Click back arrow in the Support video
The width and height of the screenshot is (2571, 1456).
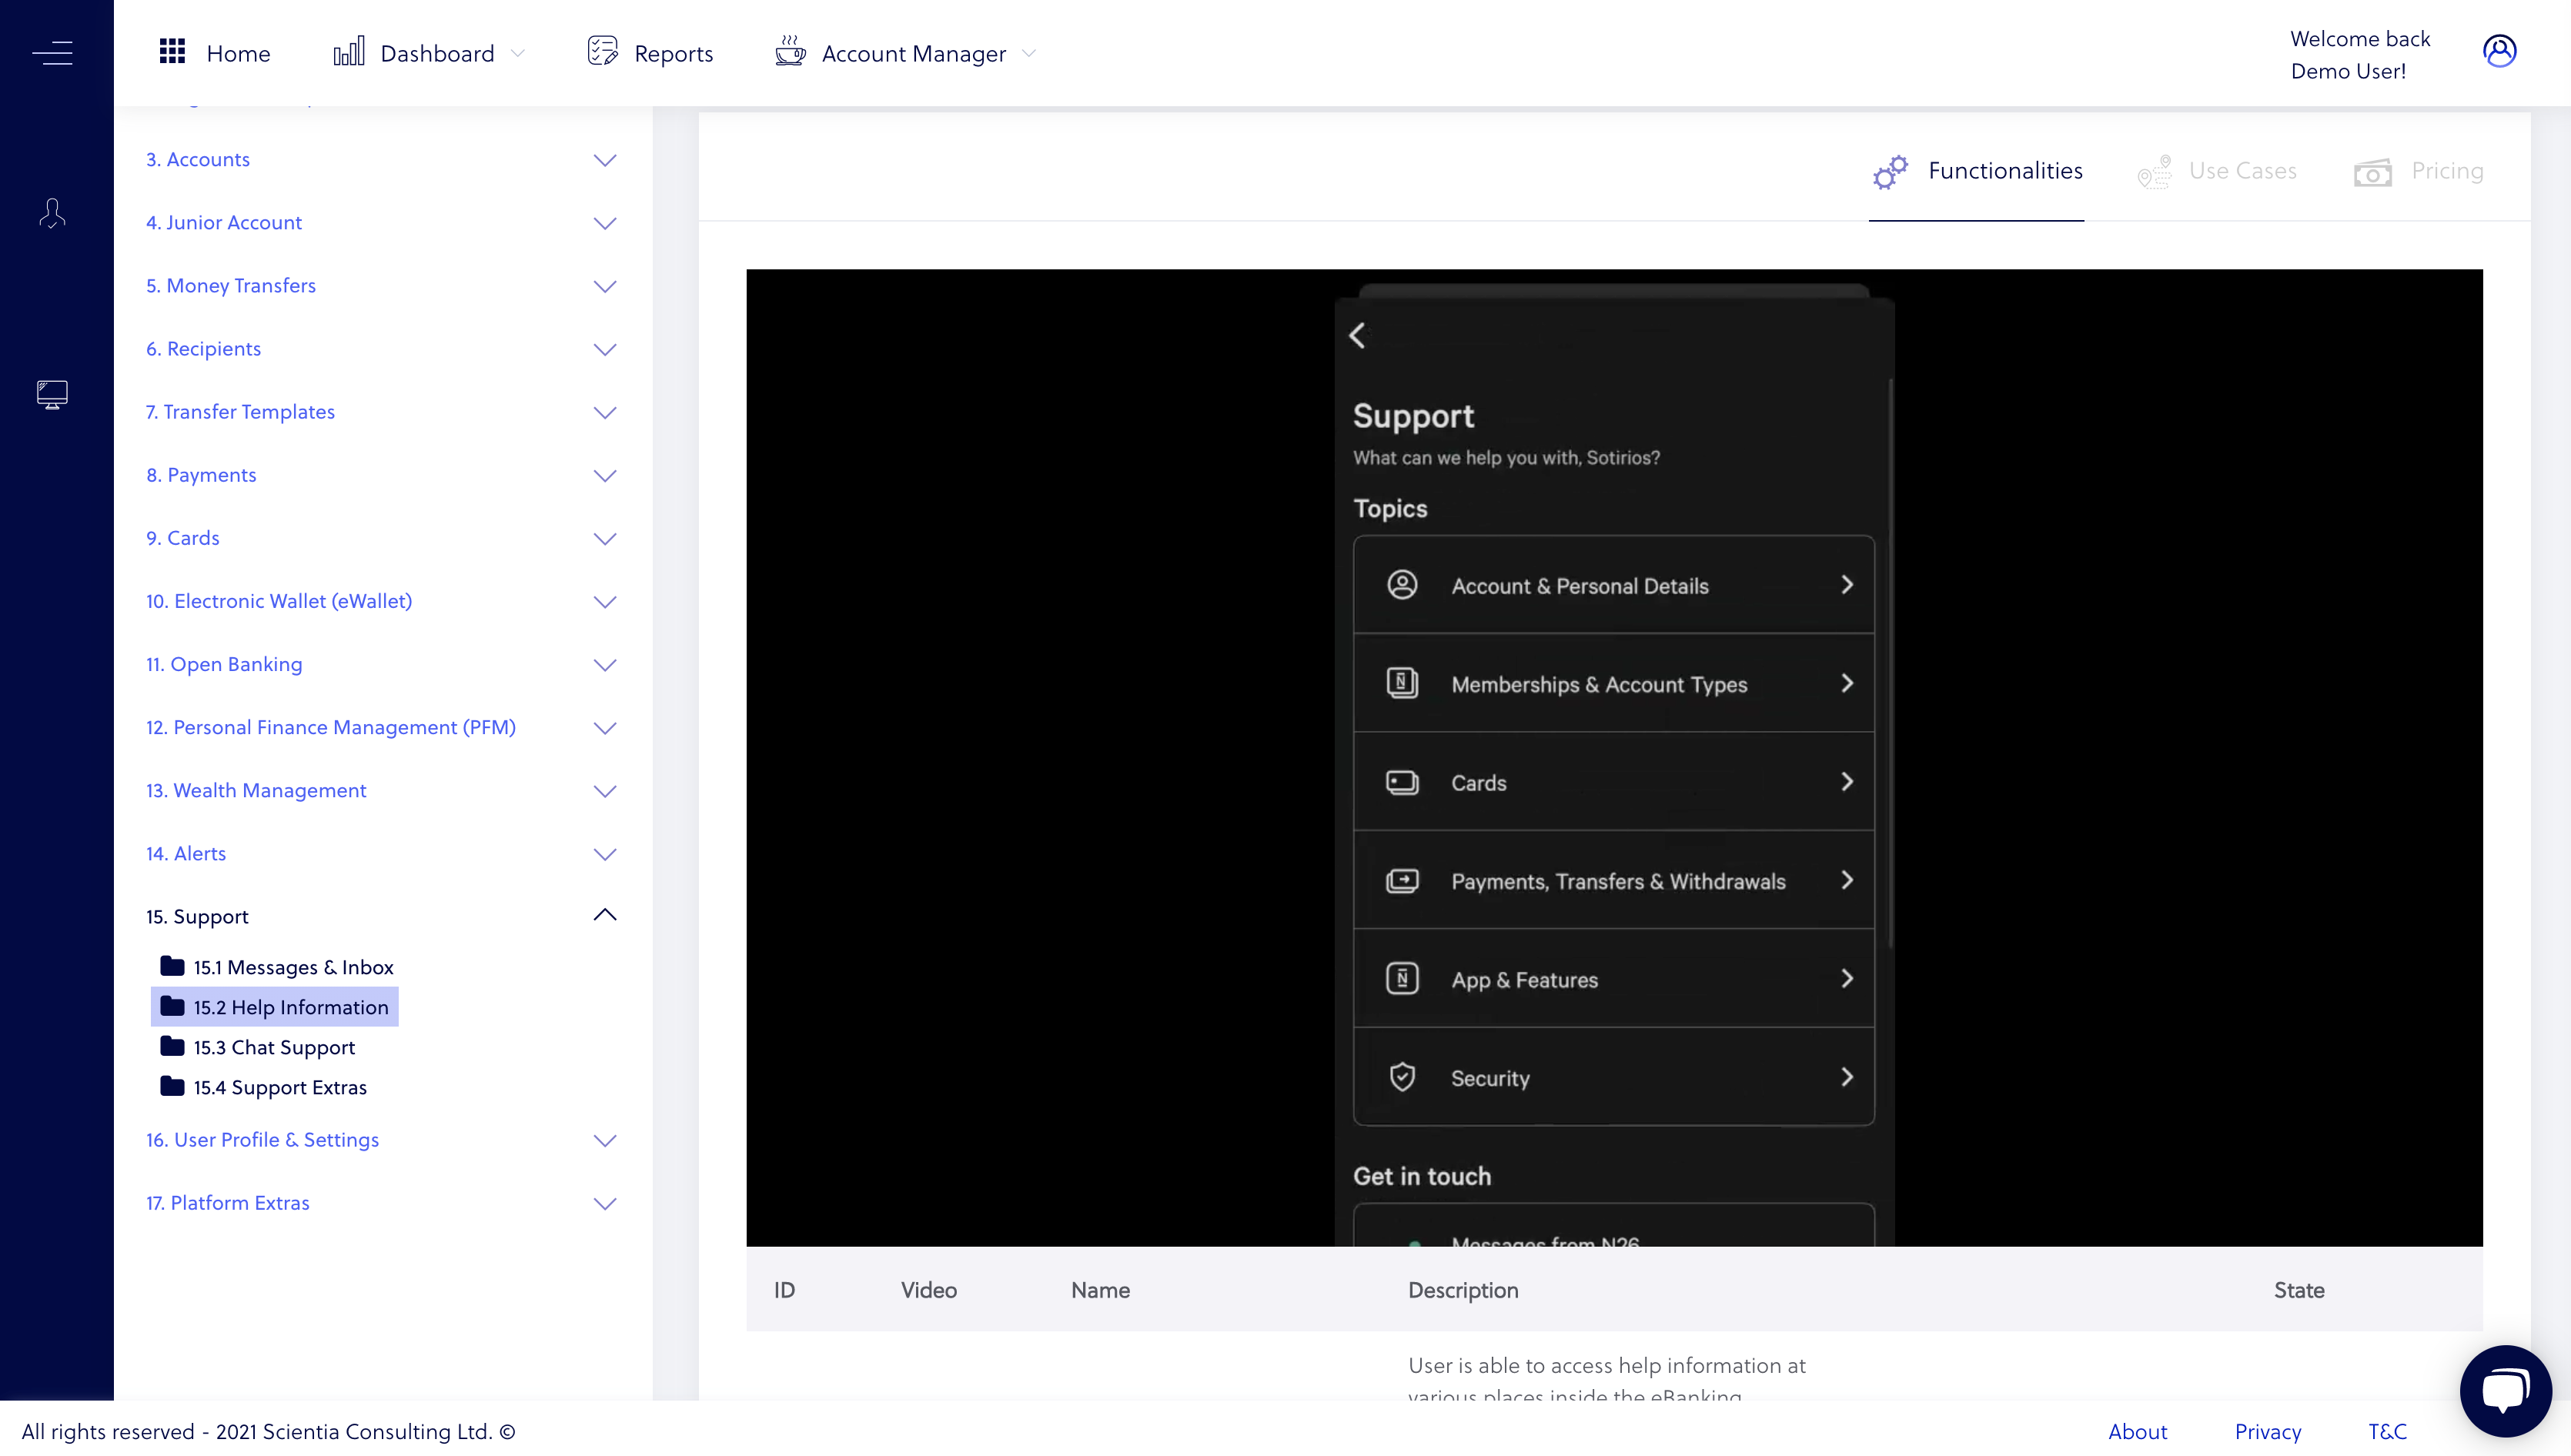click(x=1357, y=336)
